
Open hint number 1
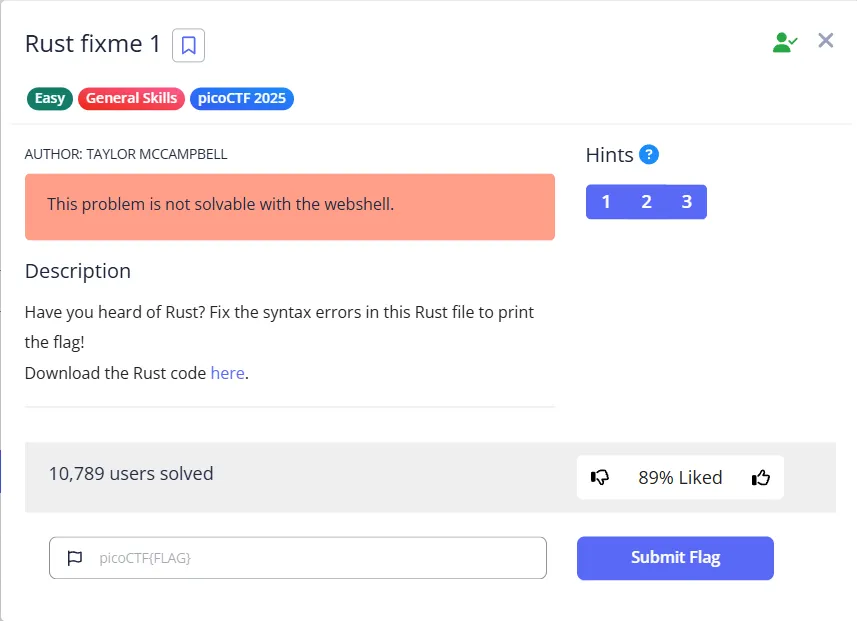606,201
